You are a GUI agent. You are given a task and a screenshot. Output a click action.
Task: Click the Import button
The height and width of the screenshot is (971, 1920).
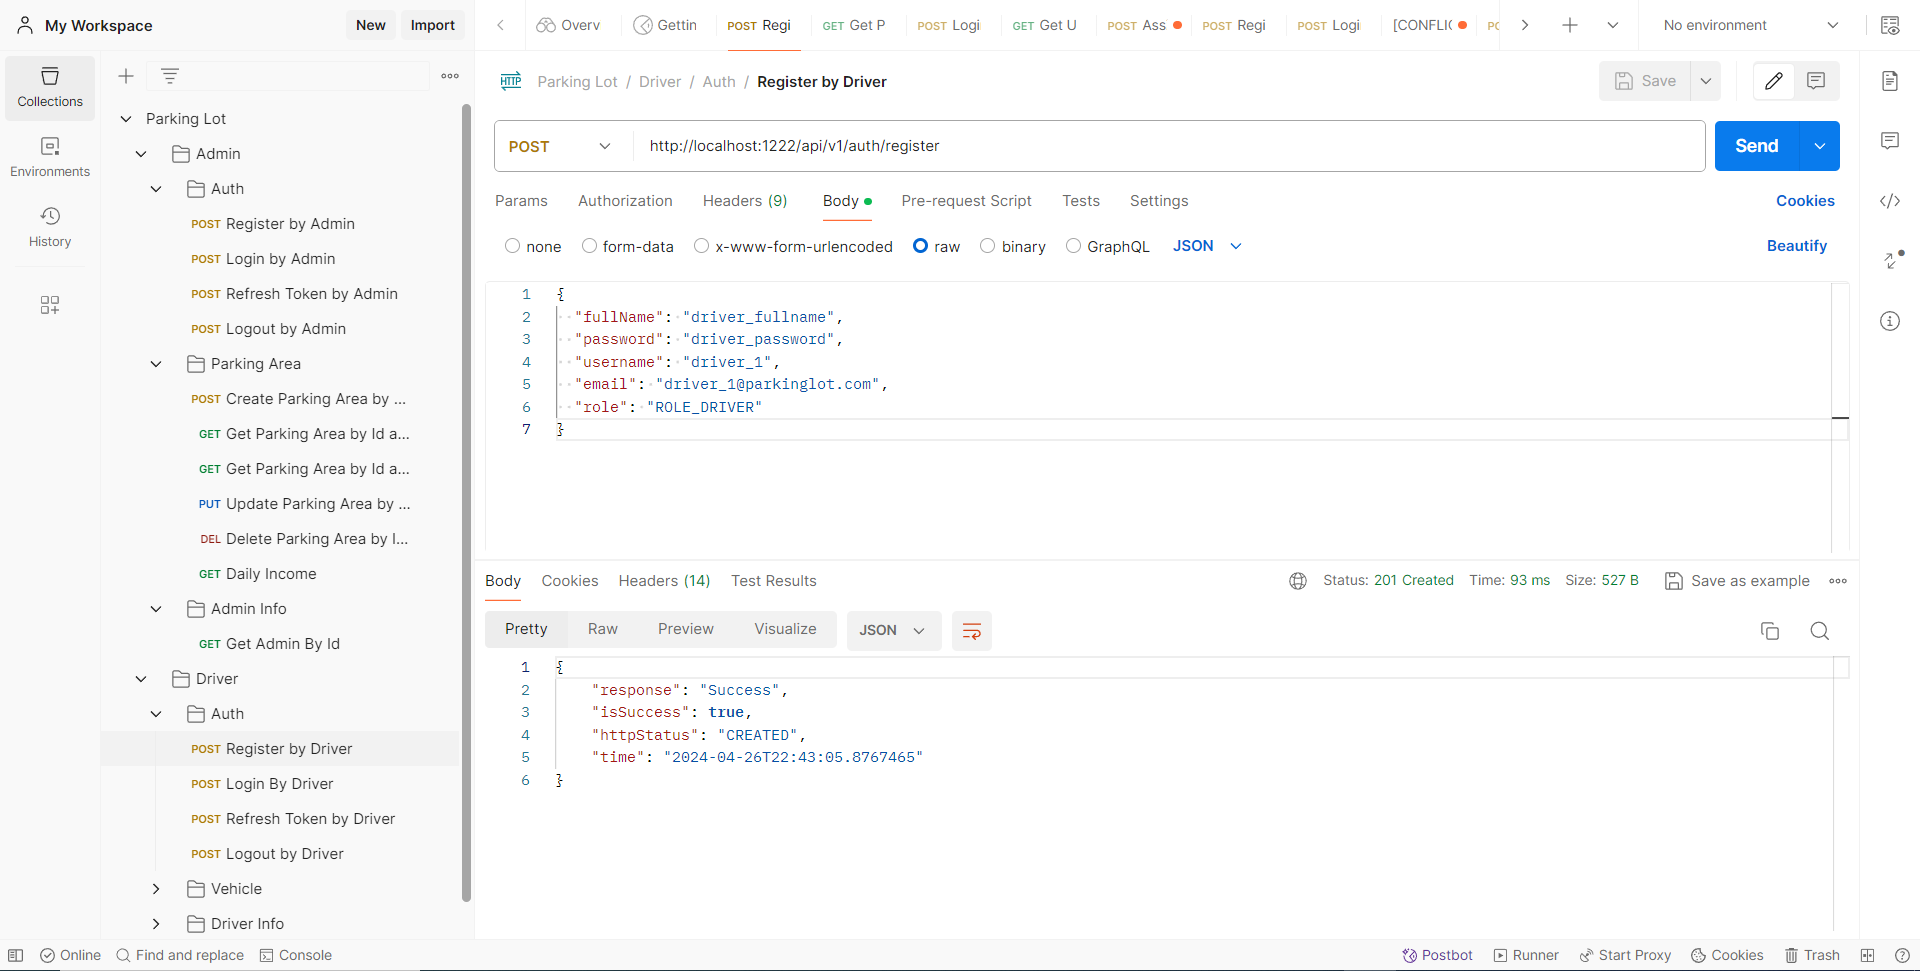[432, 25]
